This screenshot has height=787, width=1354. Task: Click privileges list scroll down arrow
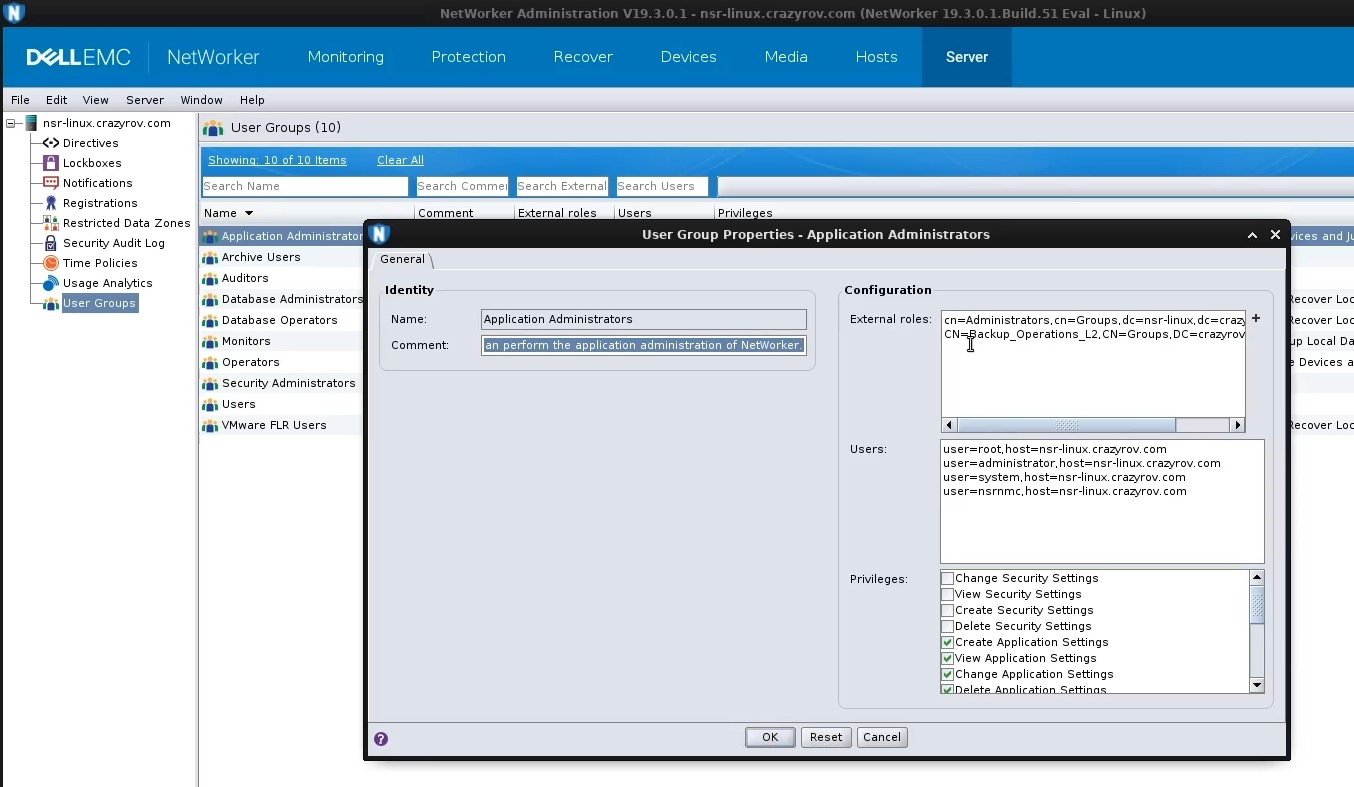point(1257,685)
